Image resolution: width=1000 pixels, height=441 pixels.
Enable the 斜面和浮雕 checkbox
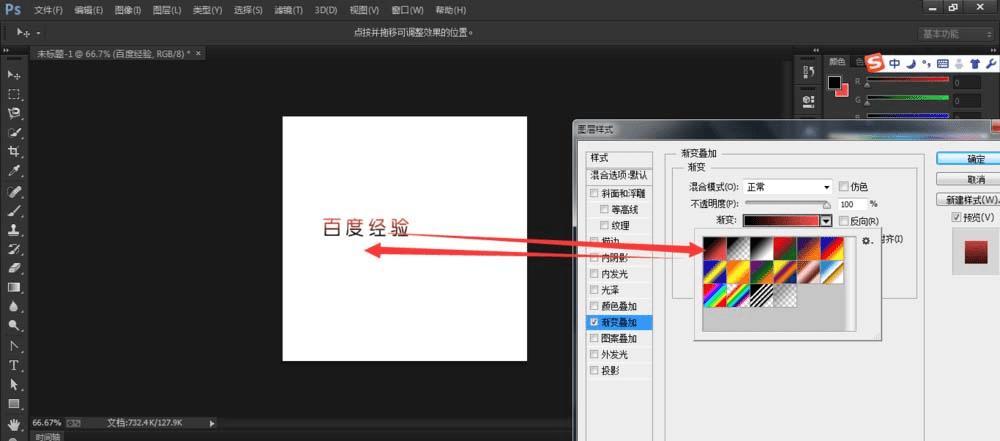(x=594, y=193)
